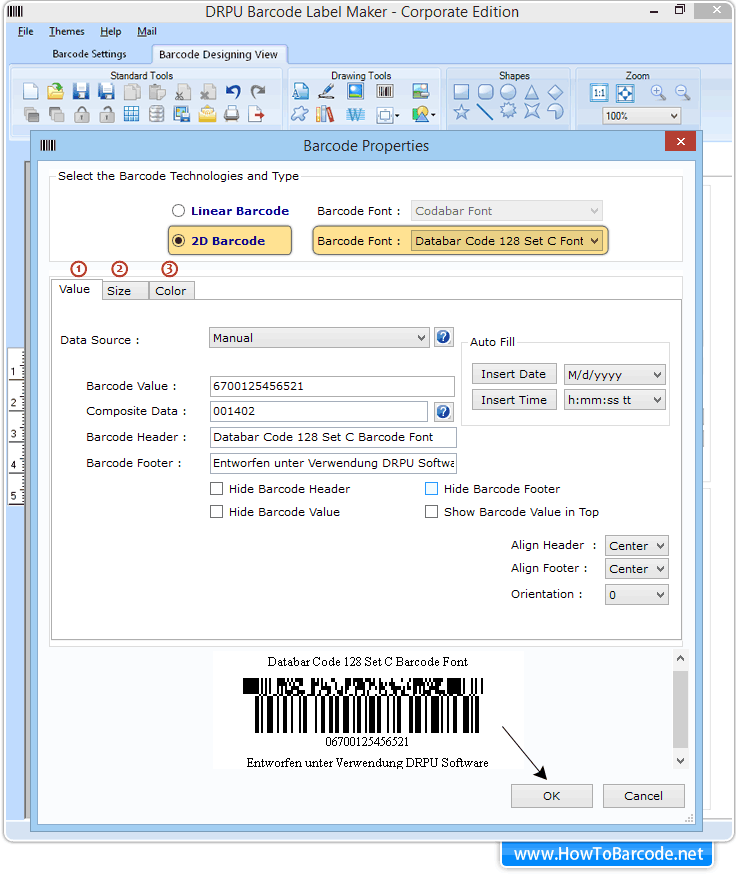
Task: Enable Show Barcode Value in Top
Action: [432, 512]
